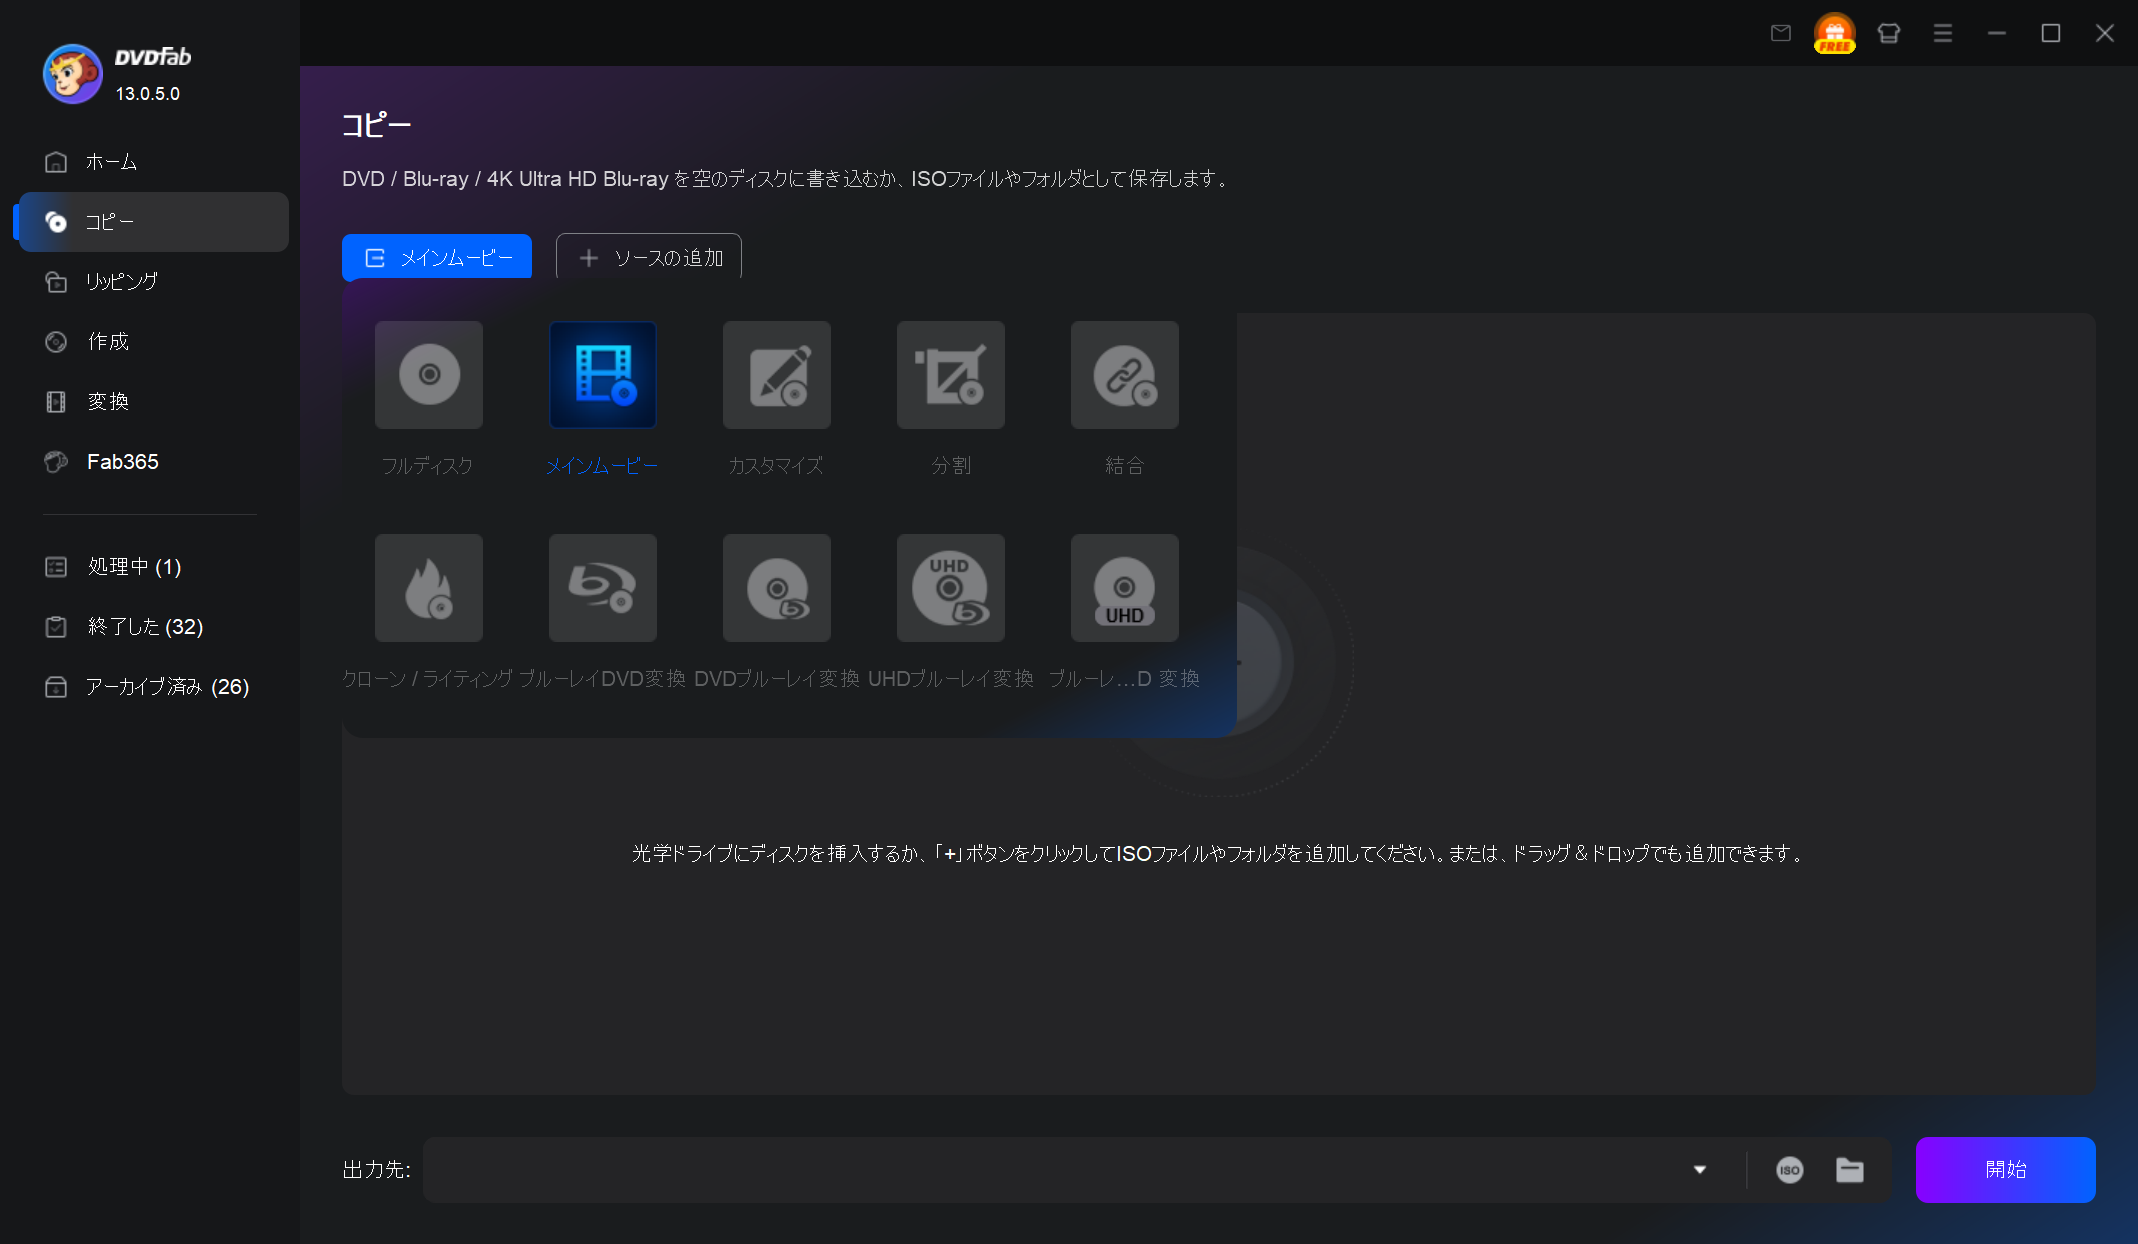Choose Blu-ray to DVD conversion icon
This screenshot has height=1244, width=2138.
603,588
